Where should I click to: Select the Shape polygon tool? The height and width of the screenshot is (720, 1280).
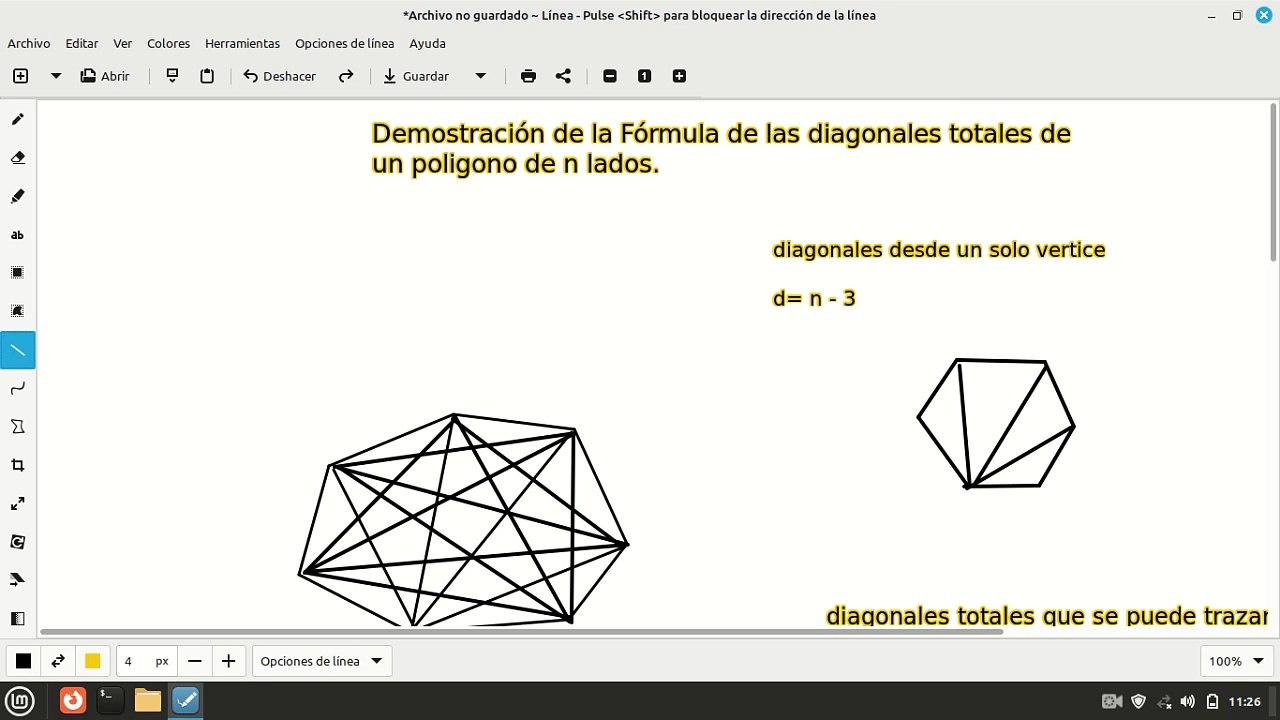point(17,427)
